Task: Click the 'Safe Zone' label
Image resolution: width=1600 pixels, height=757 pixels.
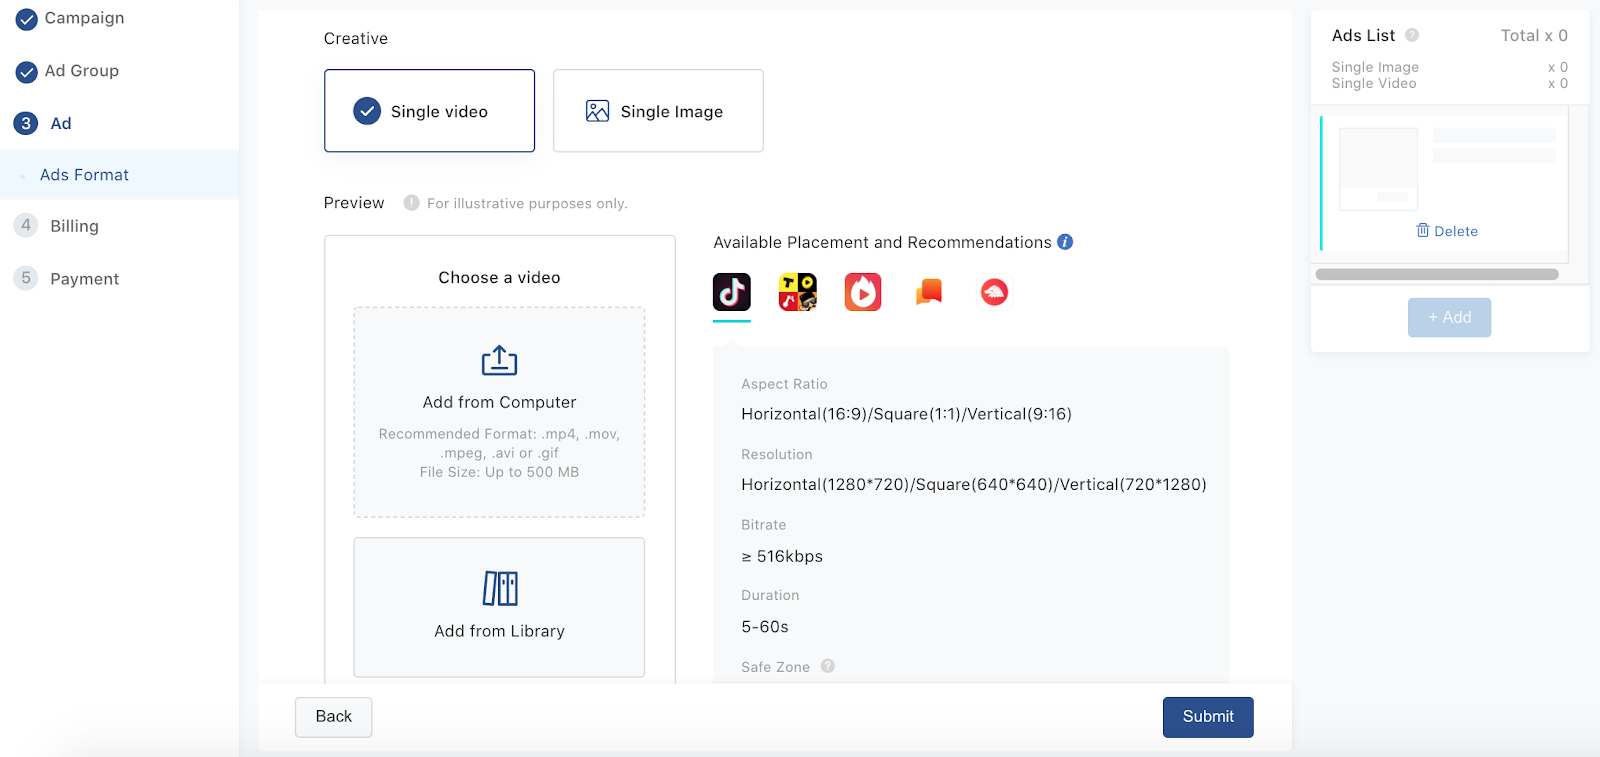Action: (x=775, y=667)
